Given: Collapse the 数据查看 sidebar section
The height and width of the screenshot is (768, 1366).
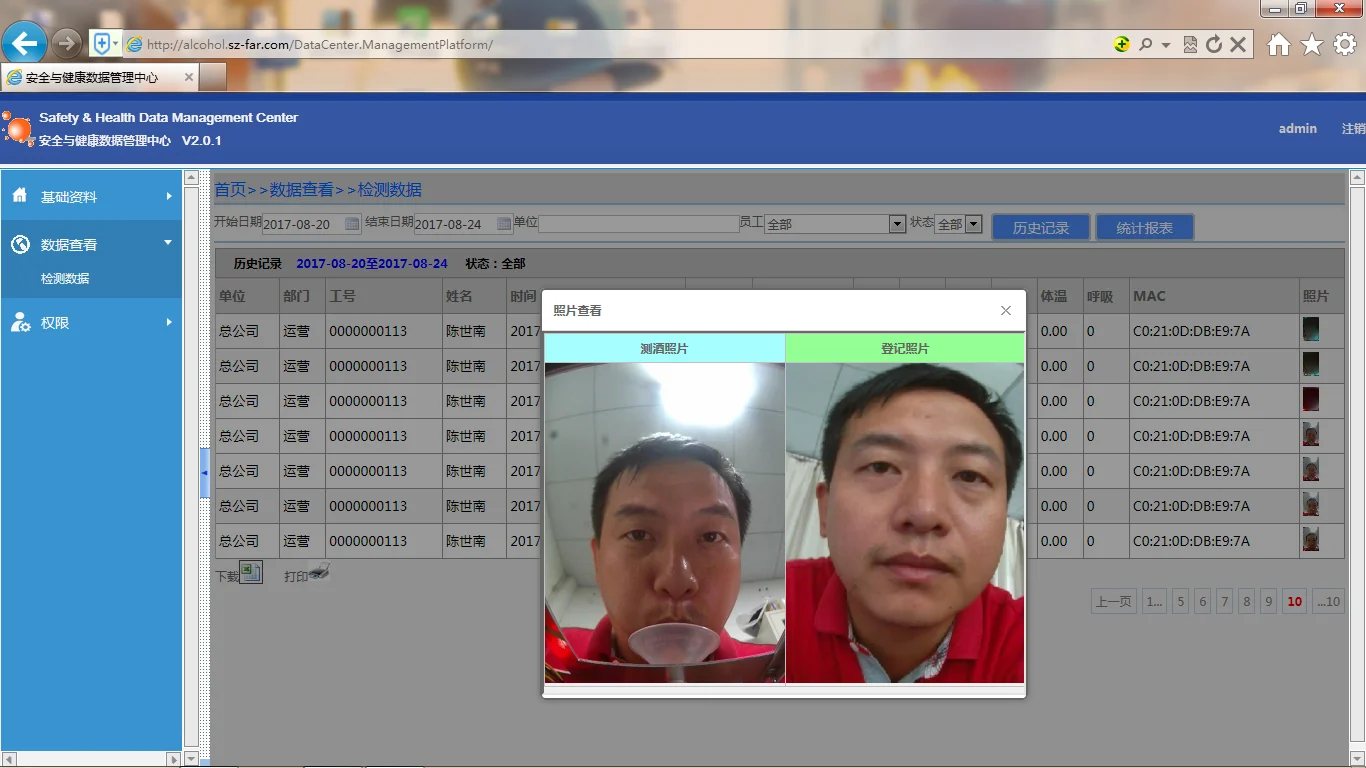Looking at the screenshot, I should pos(91,244).
